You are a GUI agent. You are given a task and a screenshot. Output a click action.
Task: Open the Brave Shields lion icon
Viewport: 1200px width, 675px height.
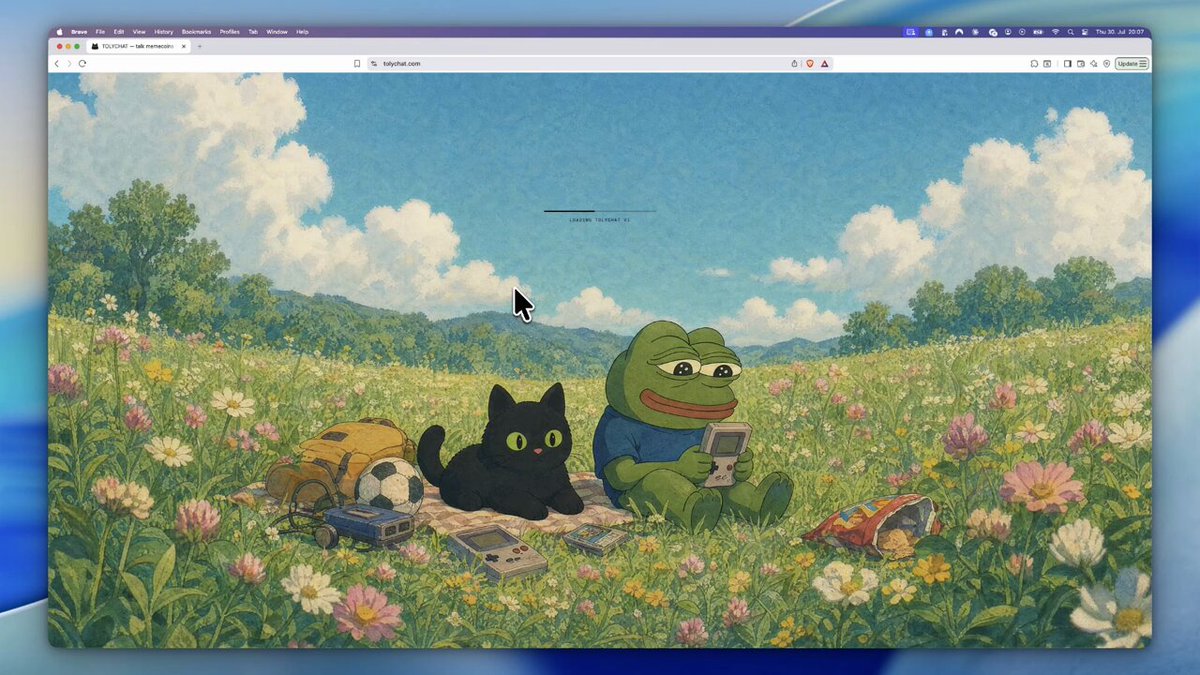(x=809, y=63)
